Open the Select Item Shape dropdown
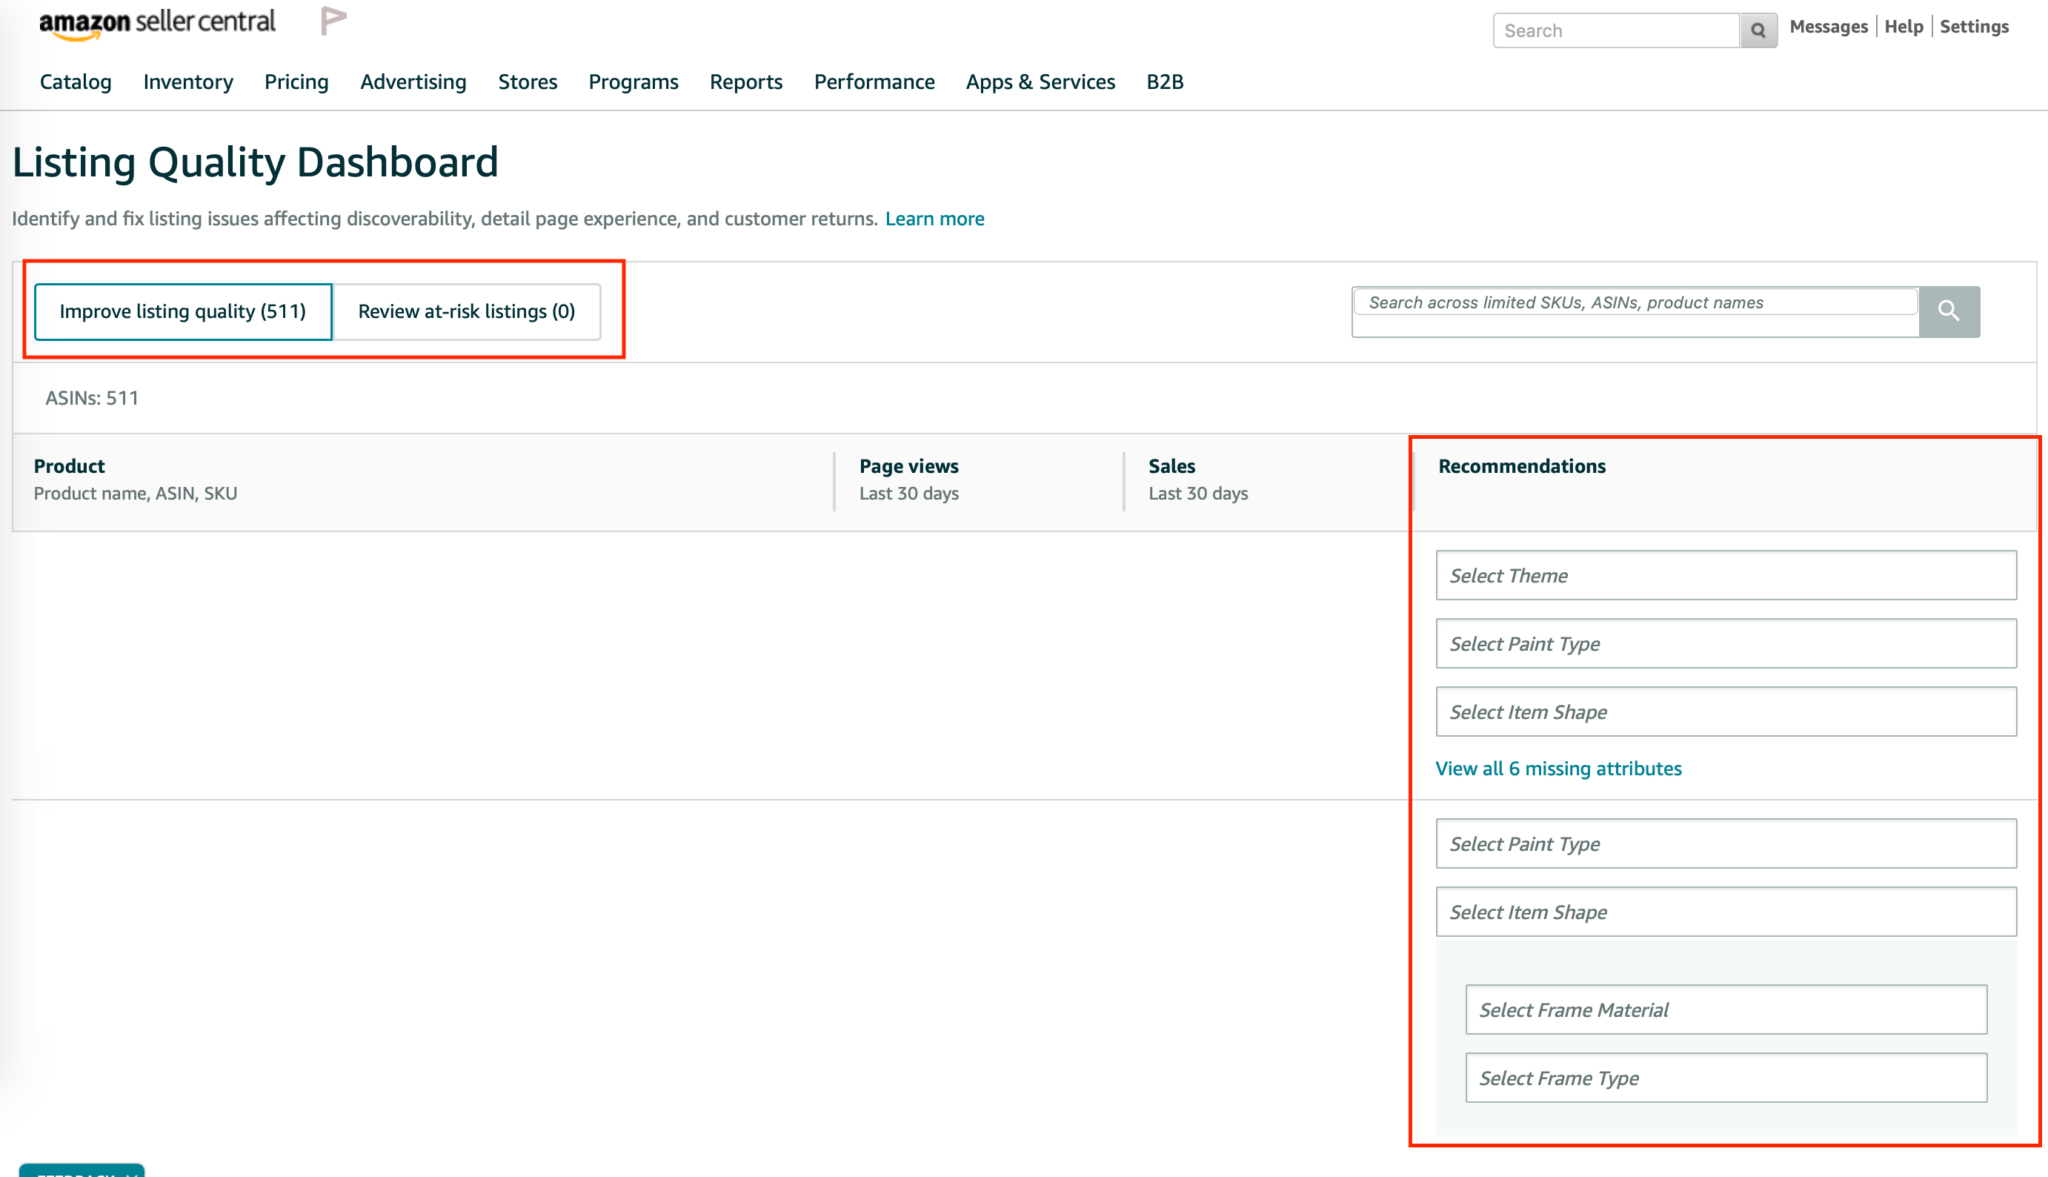 1725,711
